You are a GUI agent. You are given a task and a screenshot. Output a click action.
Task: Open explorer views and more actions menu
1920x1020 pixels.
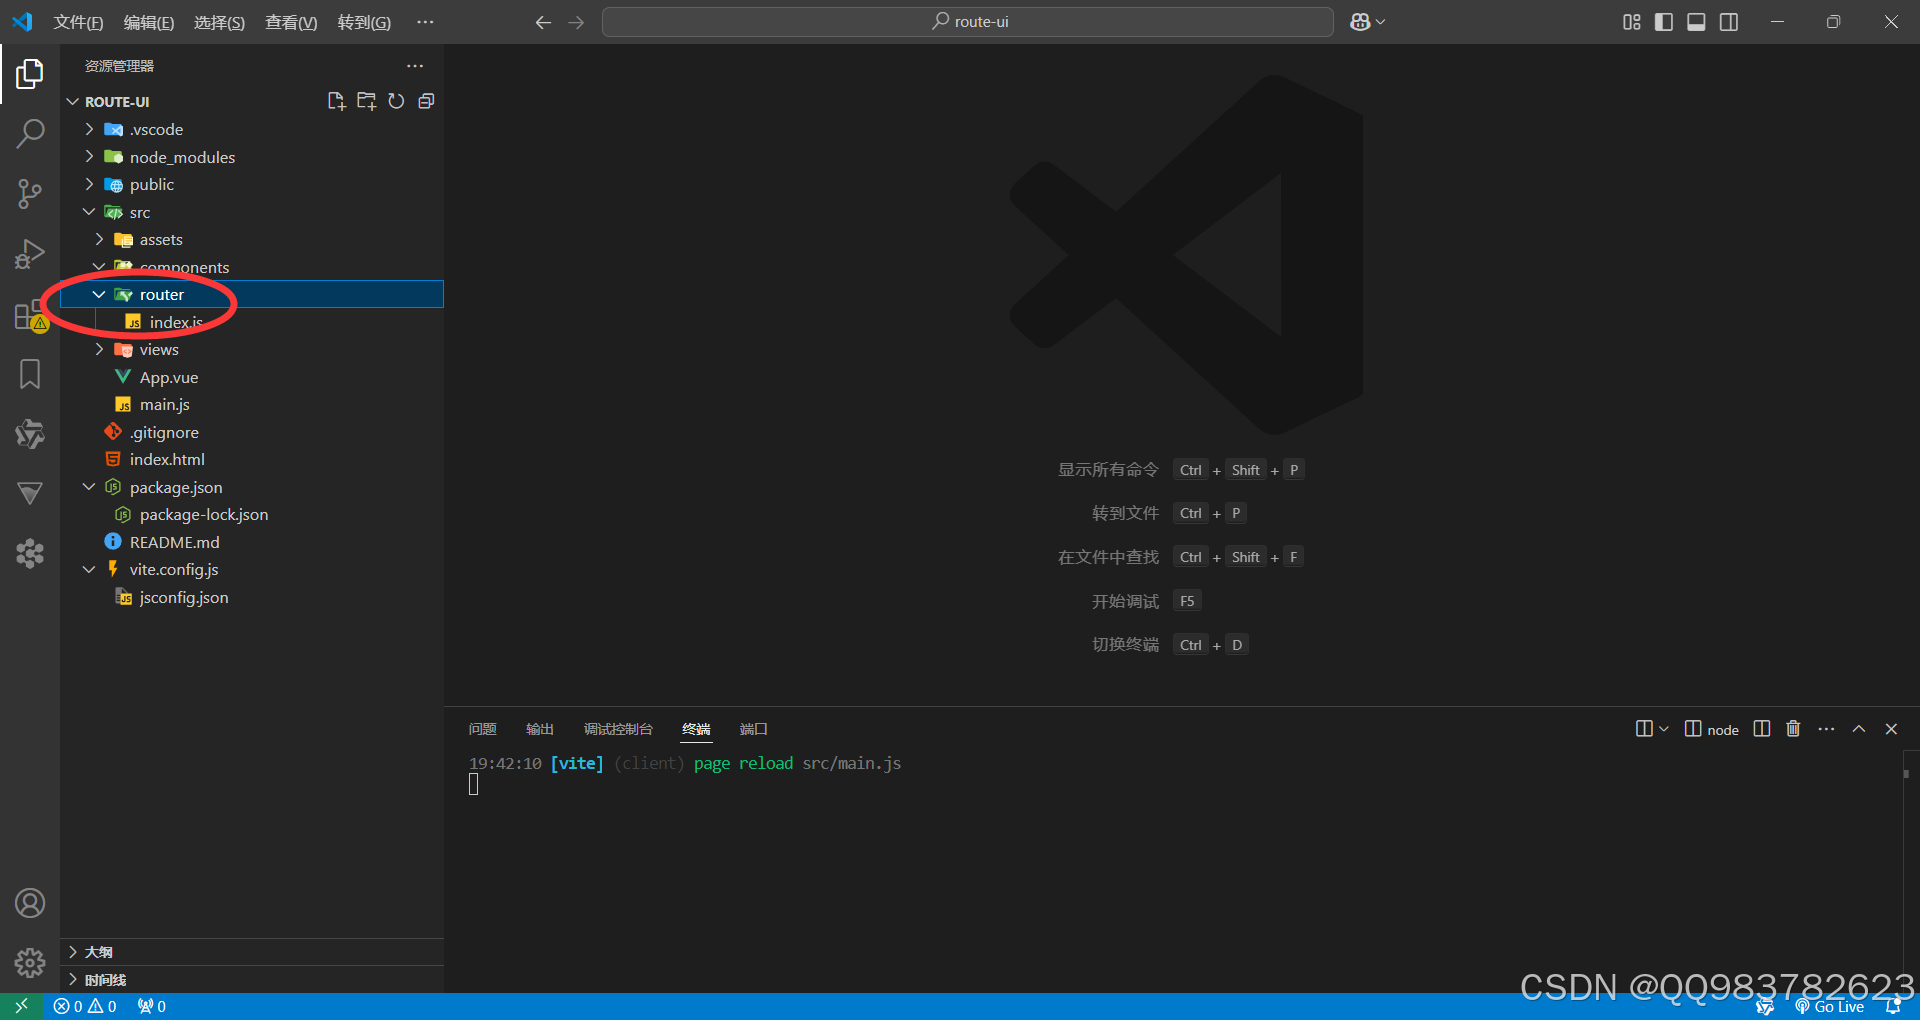coord(415,66)
